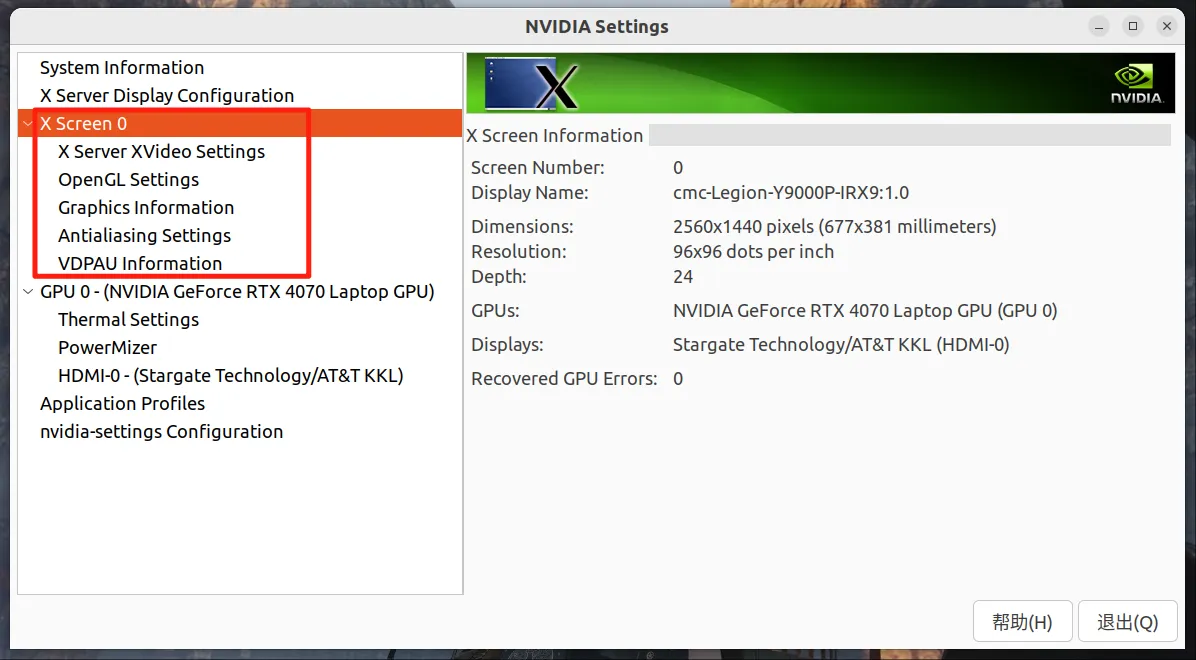Open the PowerMizer page
Viewport: 1196px width, 660px height.
click(107, 348)
